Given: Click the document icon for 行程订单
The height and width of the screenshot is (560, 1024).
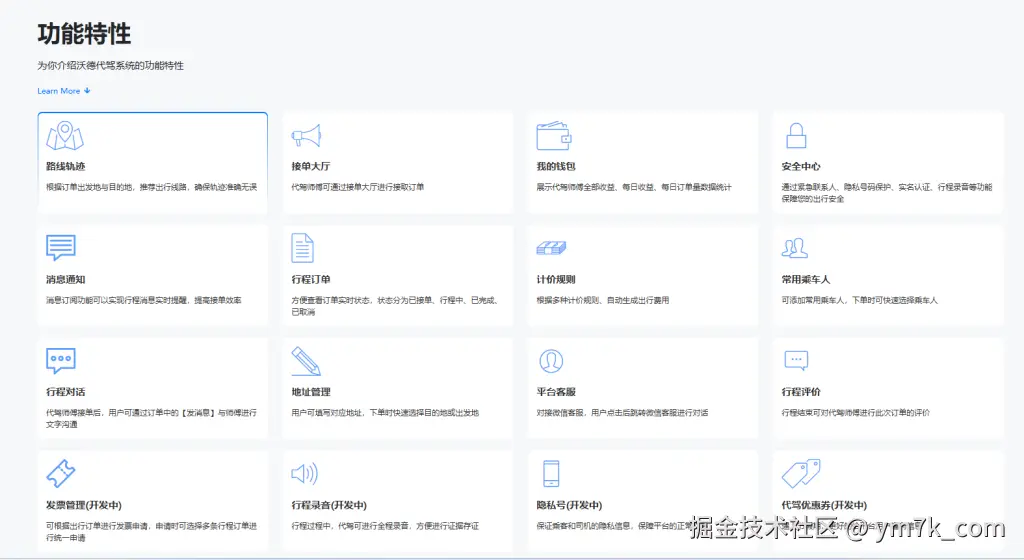Looking at the screenshot, I should 302,248.
